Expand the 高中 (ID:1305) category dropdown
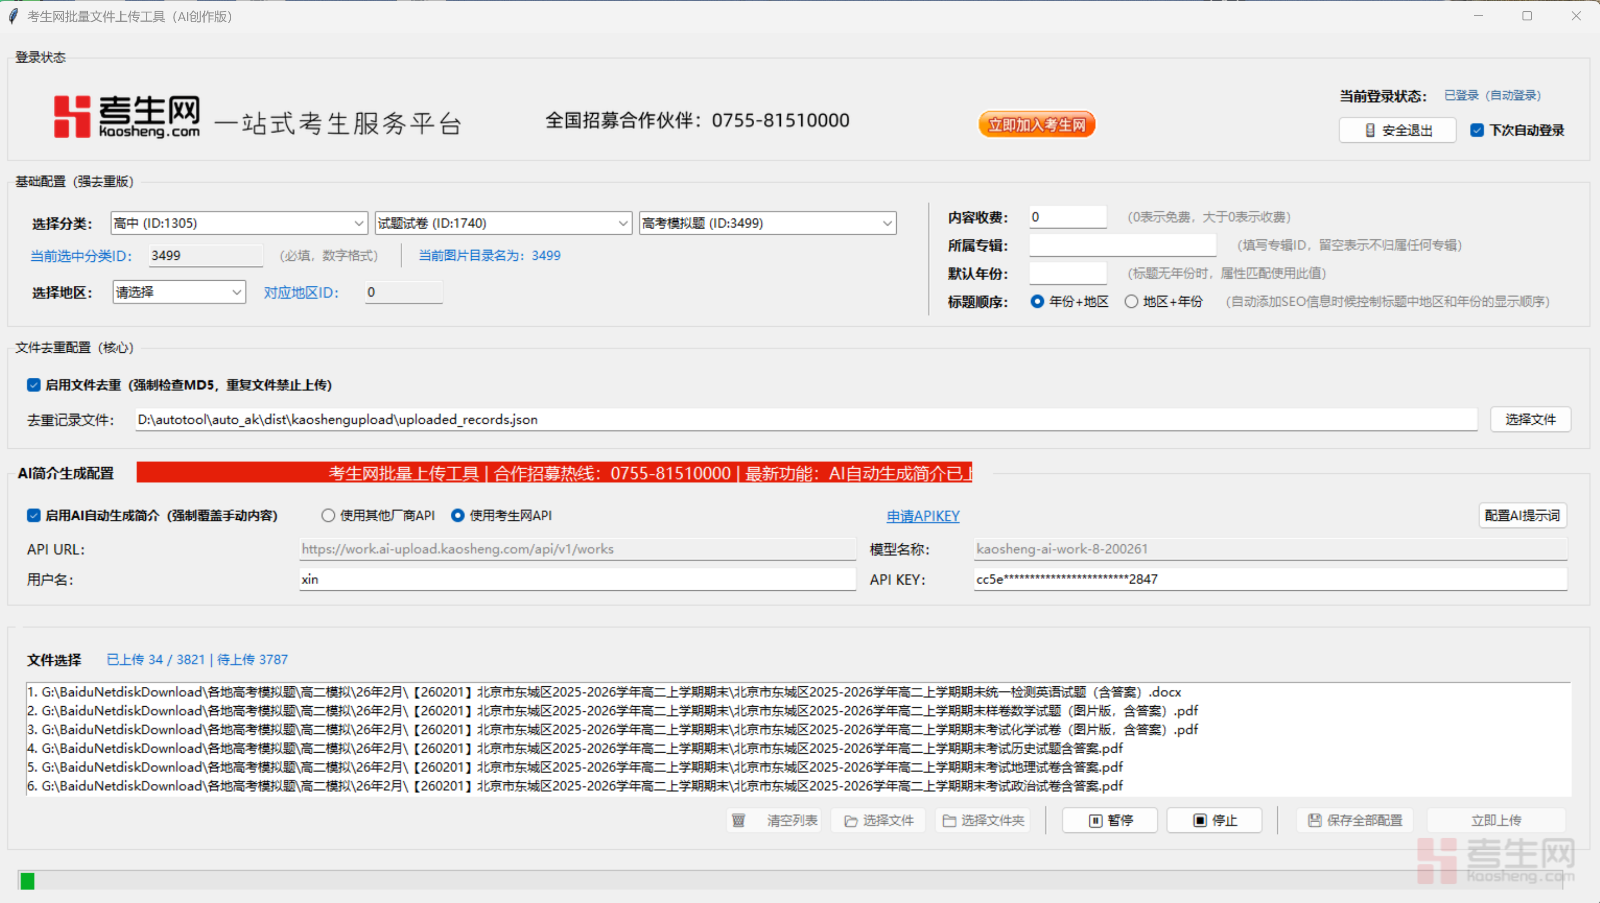1600x903 pixels. click(239, 223)
